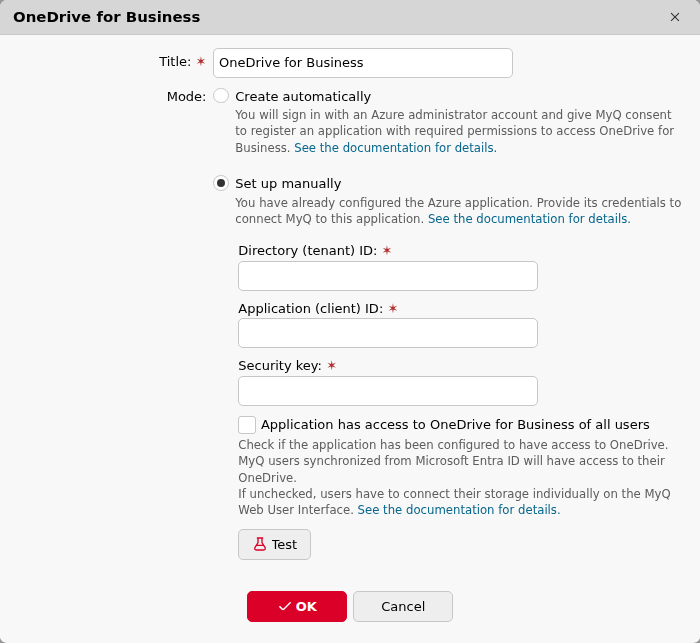Open documentation link under Create automatically
The width and height of the screenshot is (700, 643).
[x=395, y=148]
